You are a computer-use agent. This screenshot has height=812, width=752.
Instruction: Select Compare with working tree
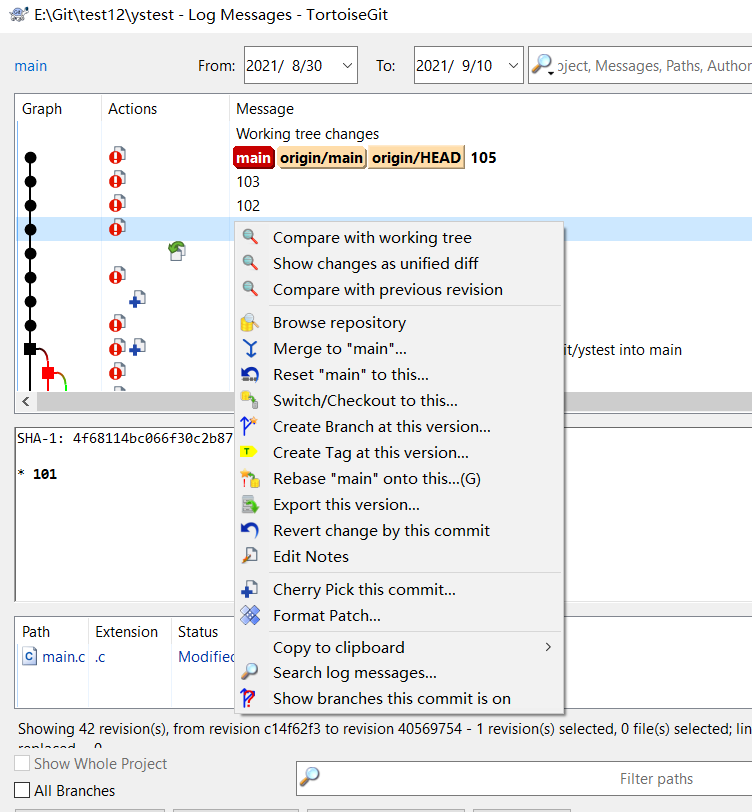click(x=399, y=237)
